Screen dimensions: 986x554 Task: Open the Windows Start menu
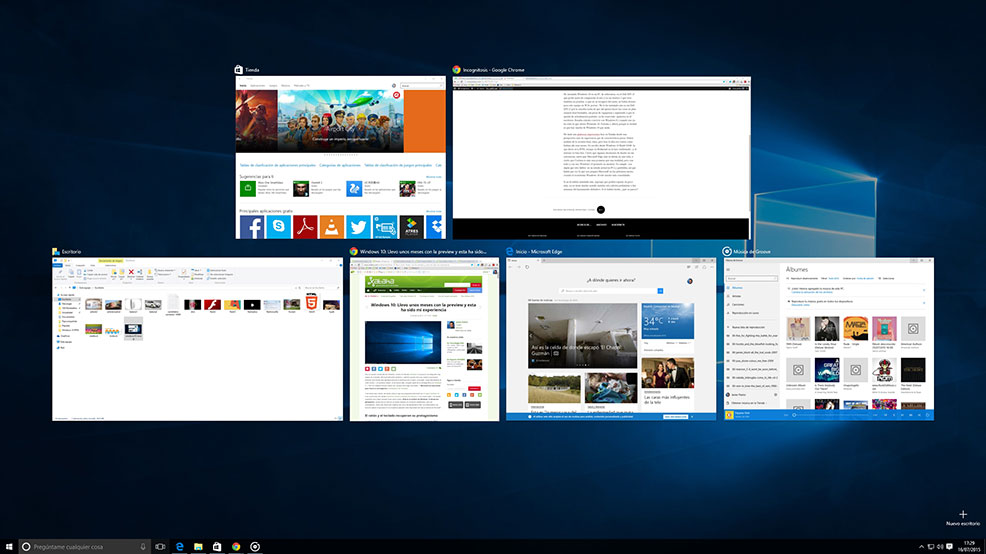coord(9,546)
